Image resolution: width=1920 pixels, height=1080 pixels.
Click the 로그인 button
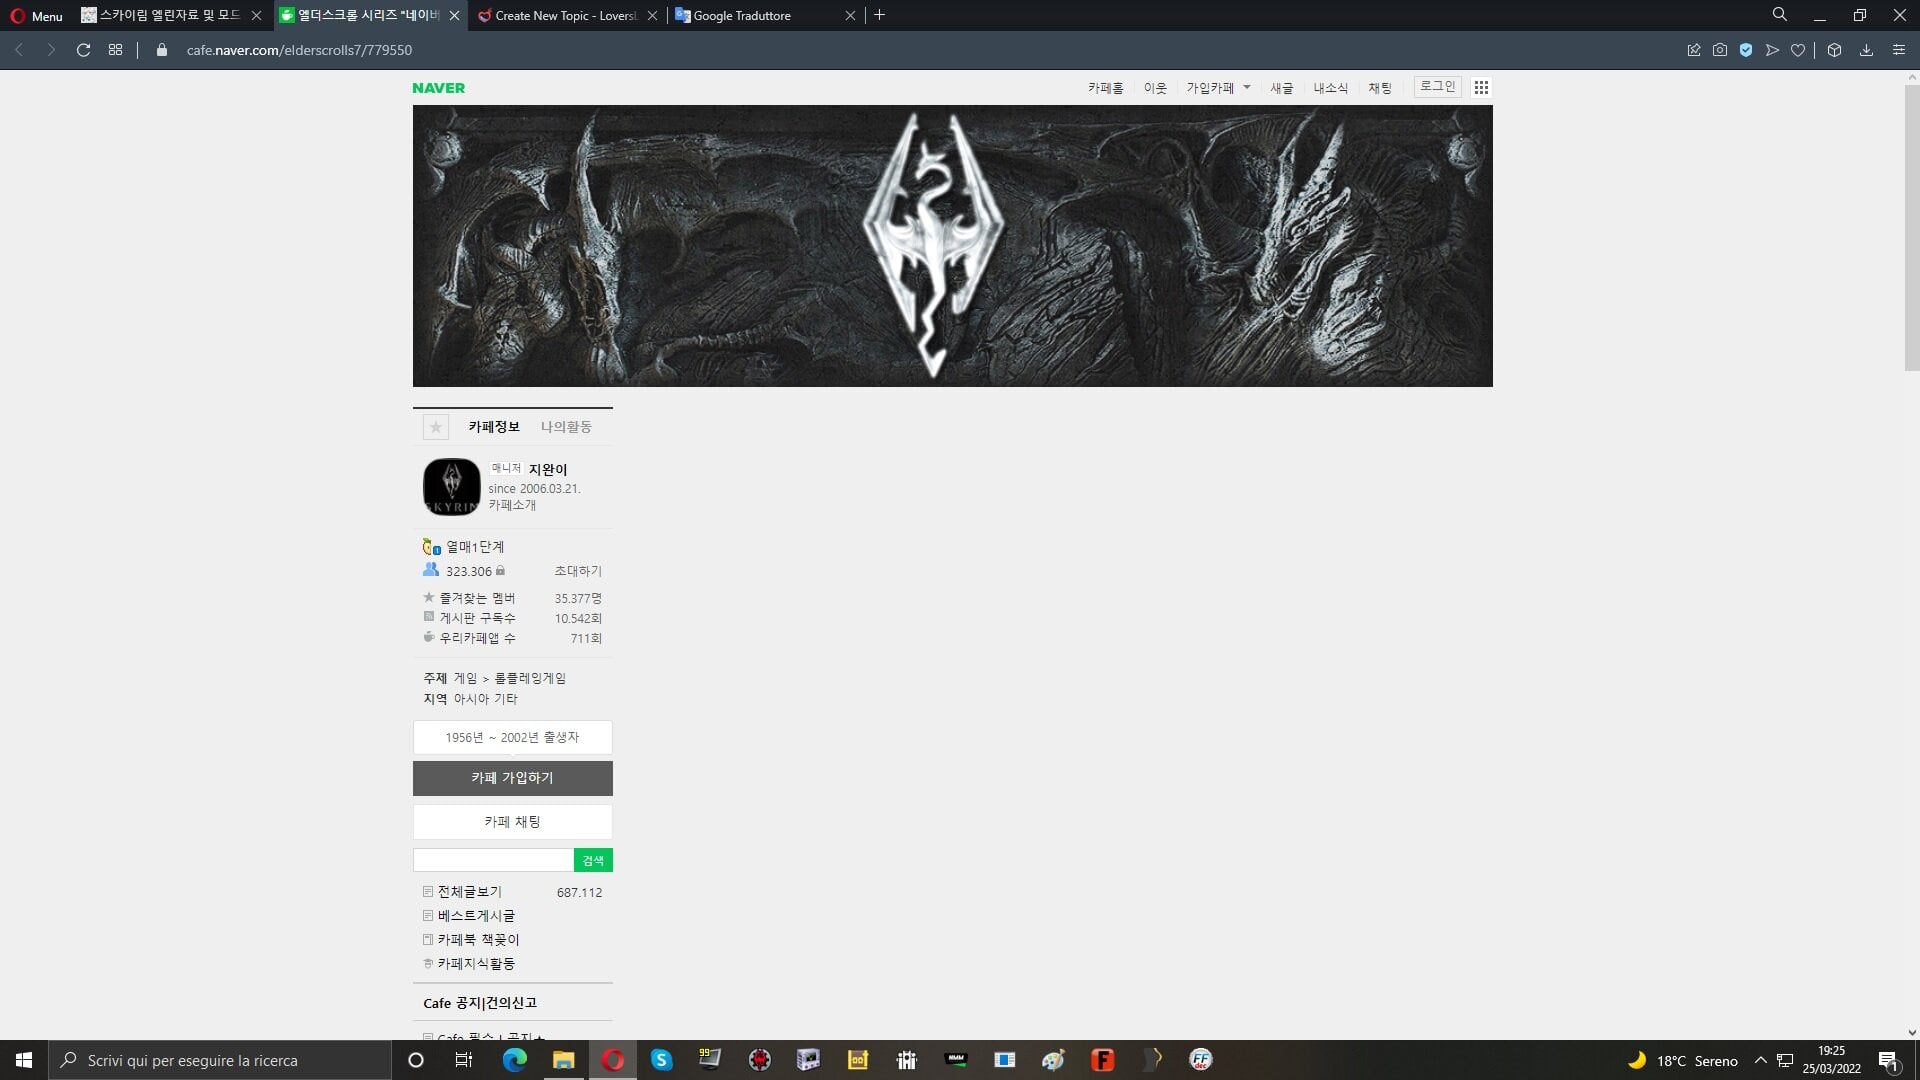click(x=1438, y=87)
